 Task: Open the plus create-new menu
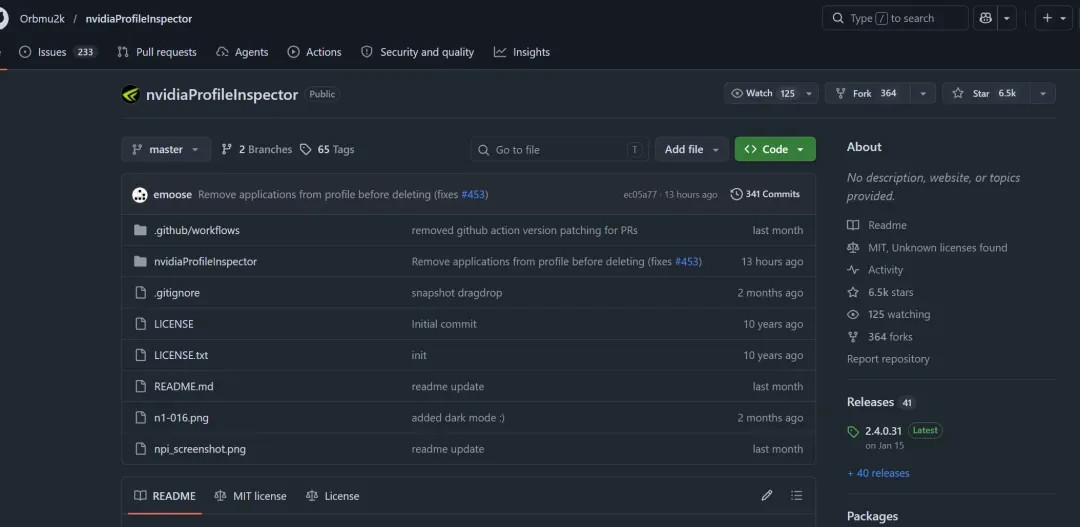click(1054, 19)
